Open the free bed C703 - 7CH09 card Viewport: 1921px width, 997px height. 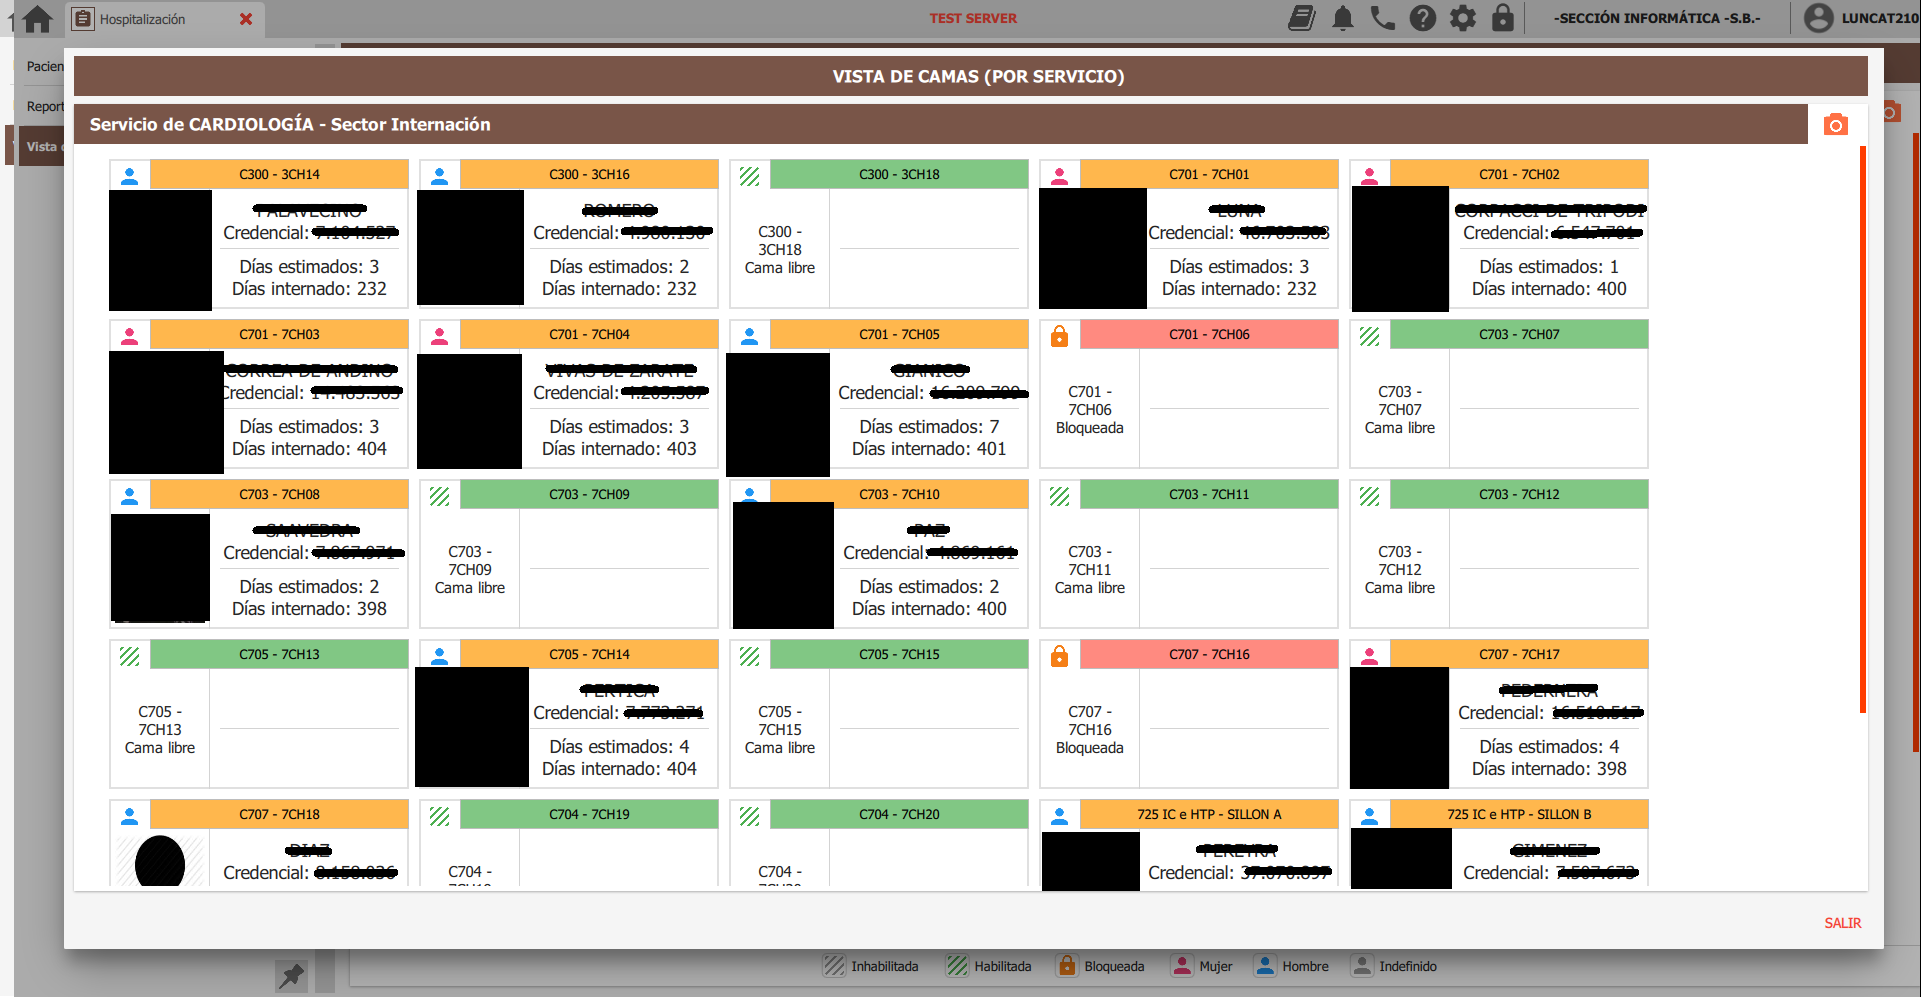569,554
